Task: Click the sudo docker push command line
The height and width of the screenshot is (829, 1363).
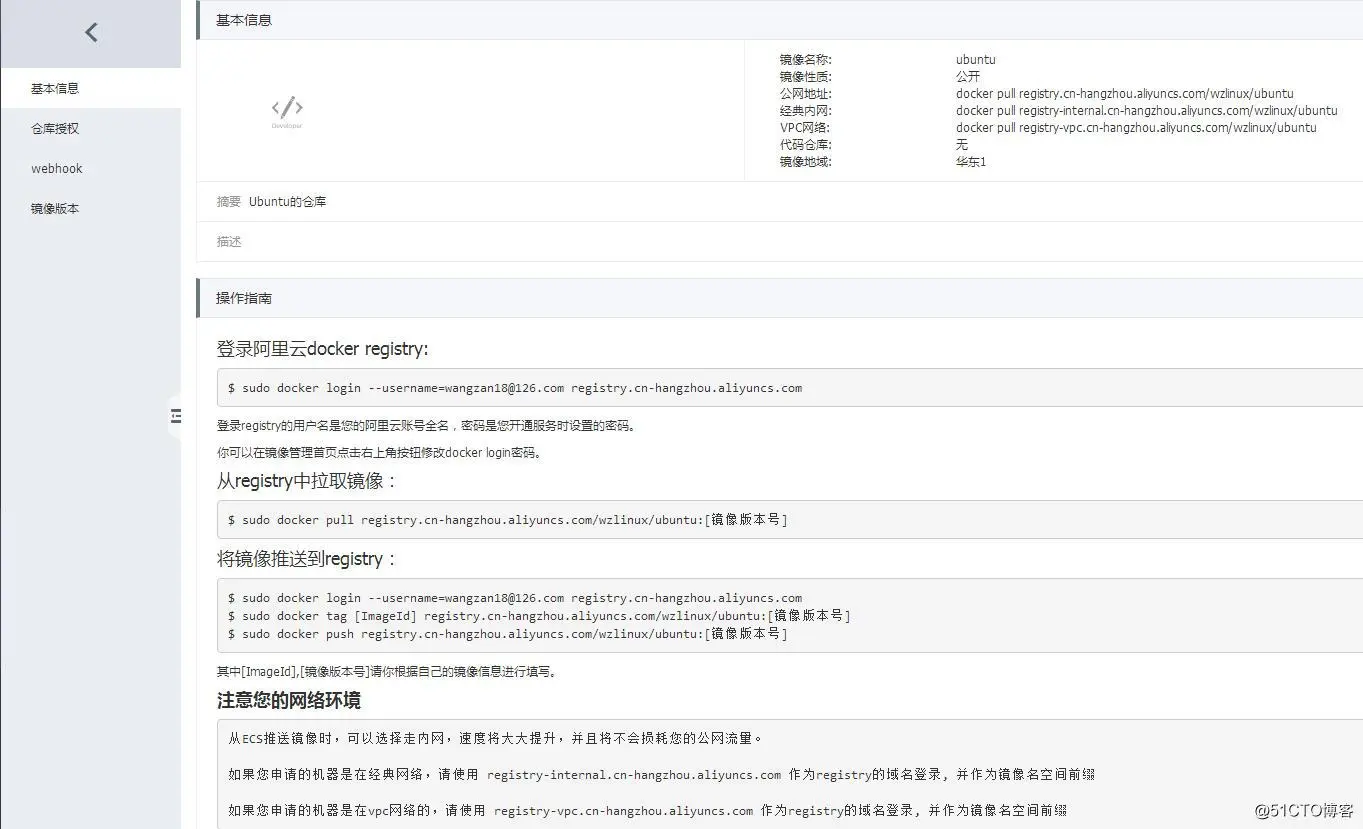Action: pyautogui.click(x=507, y=634)
